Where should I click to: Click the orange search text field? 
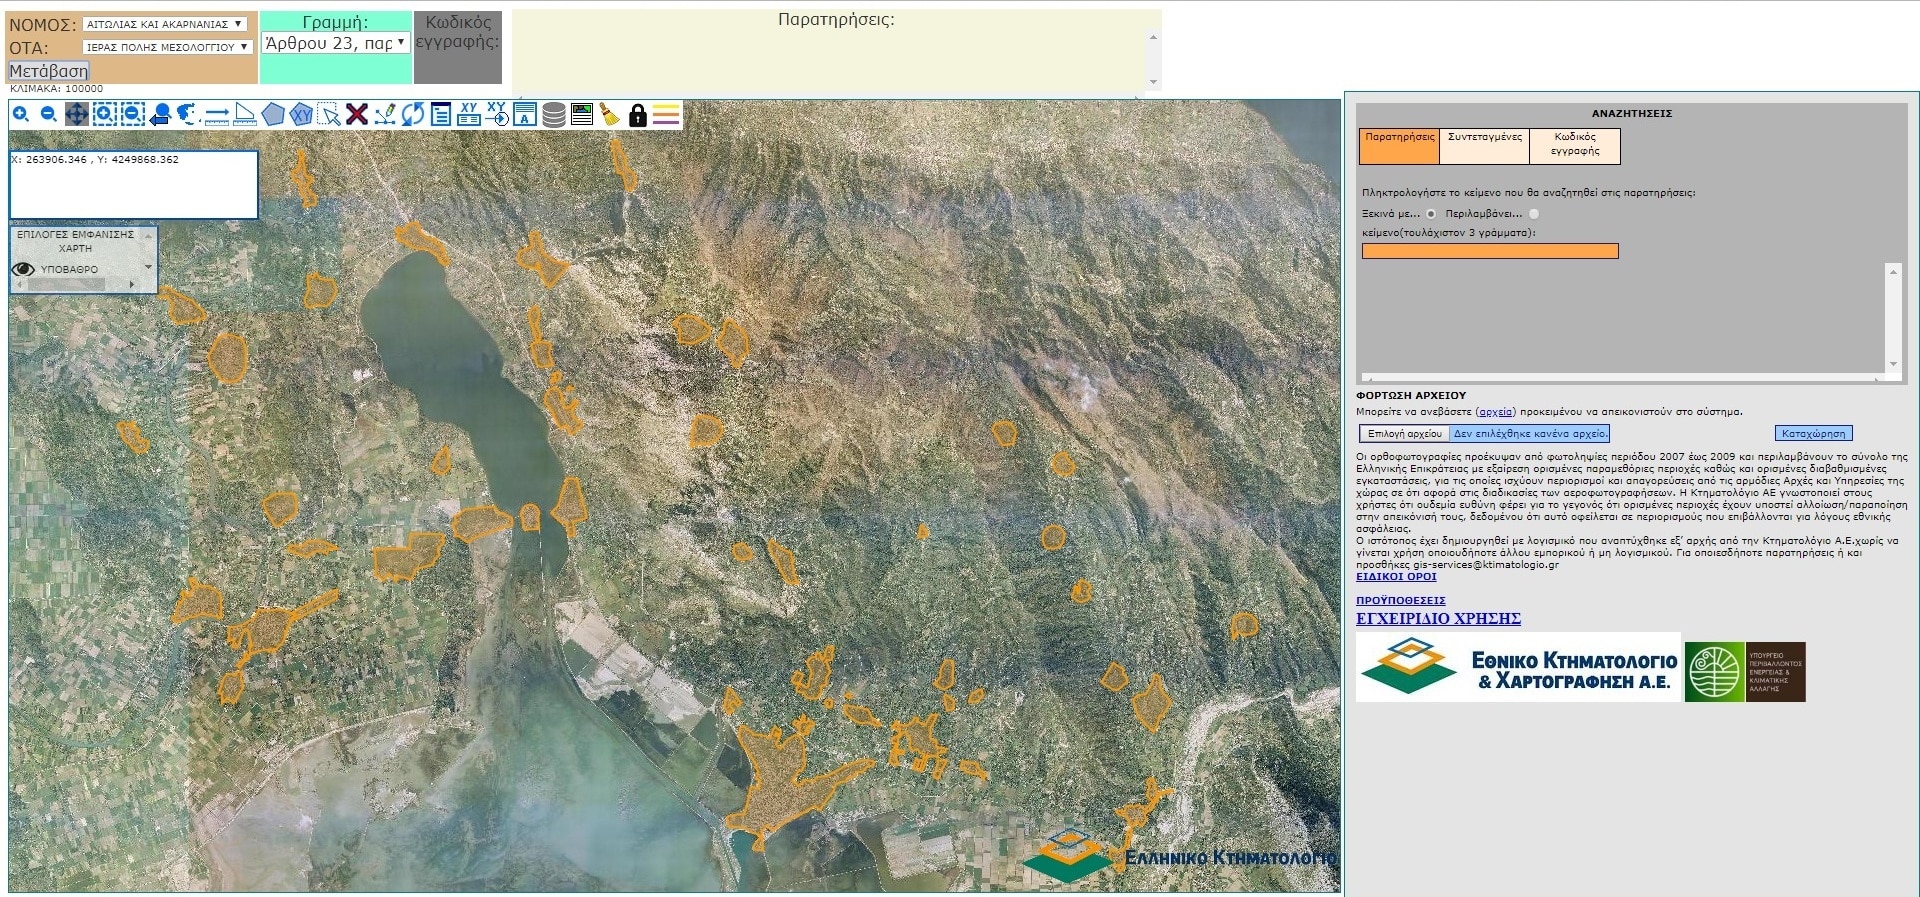point(1489,252)
